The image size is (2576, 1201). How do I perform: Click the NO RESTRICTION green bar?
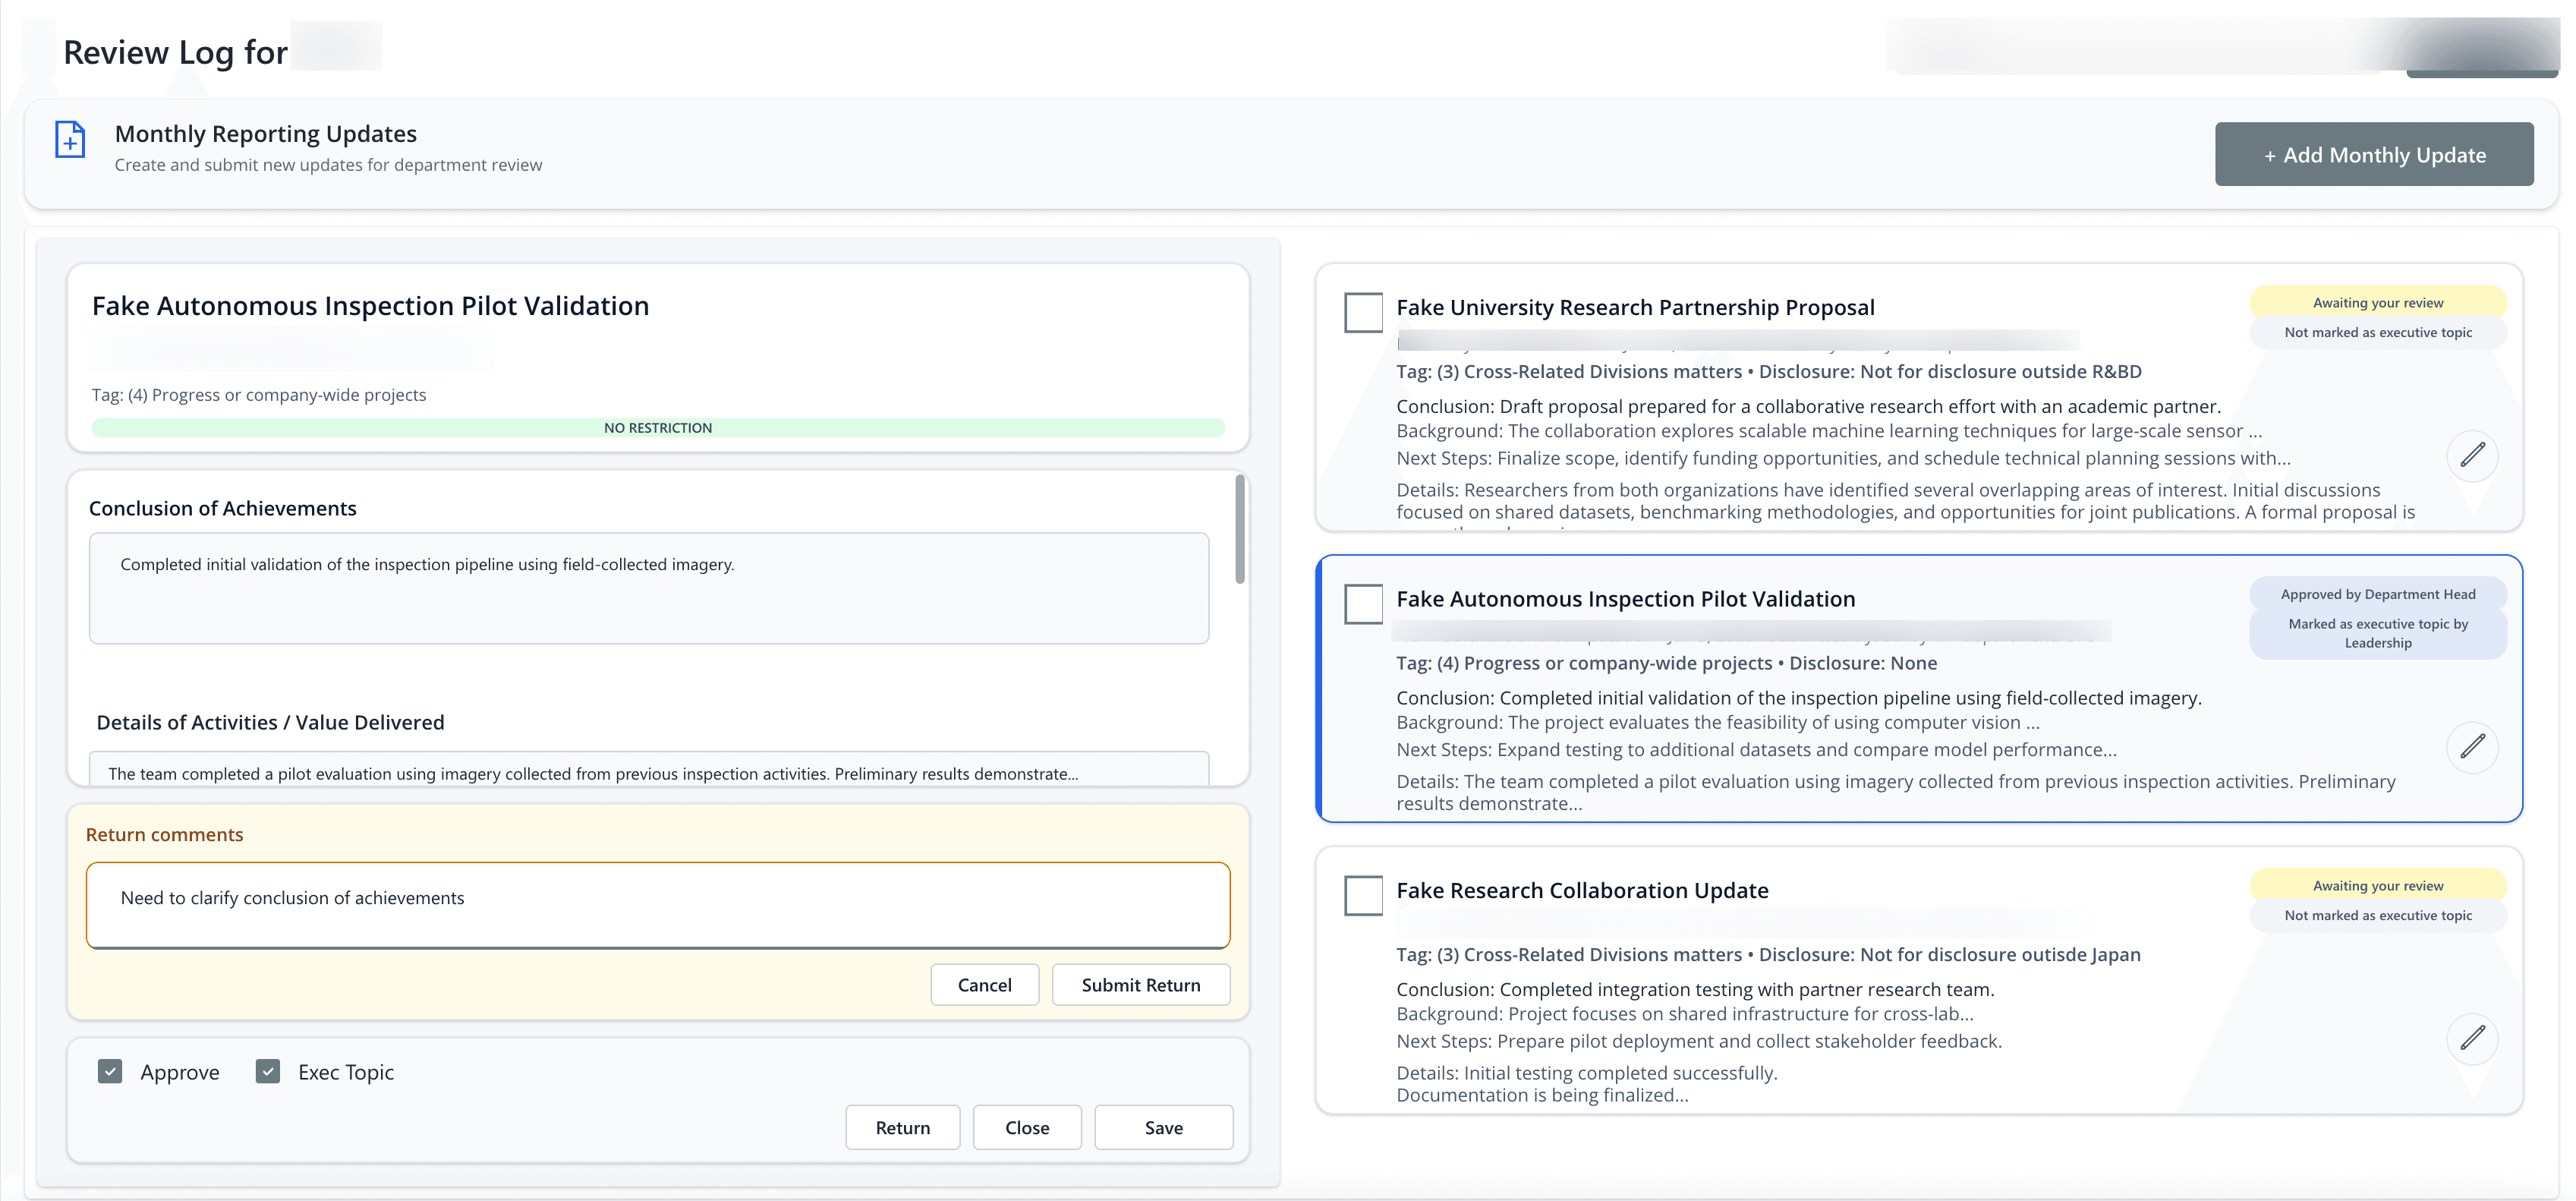pos(658,428)
